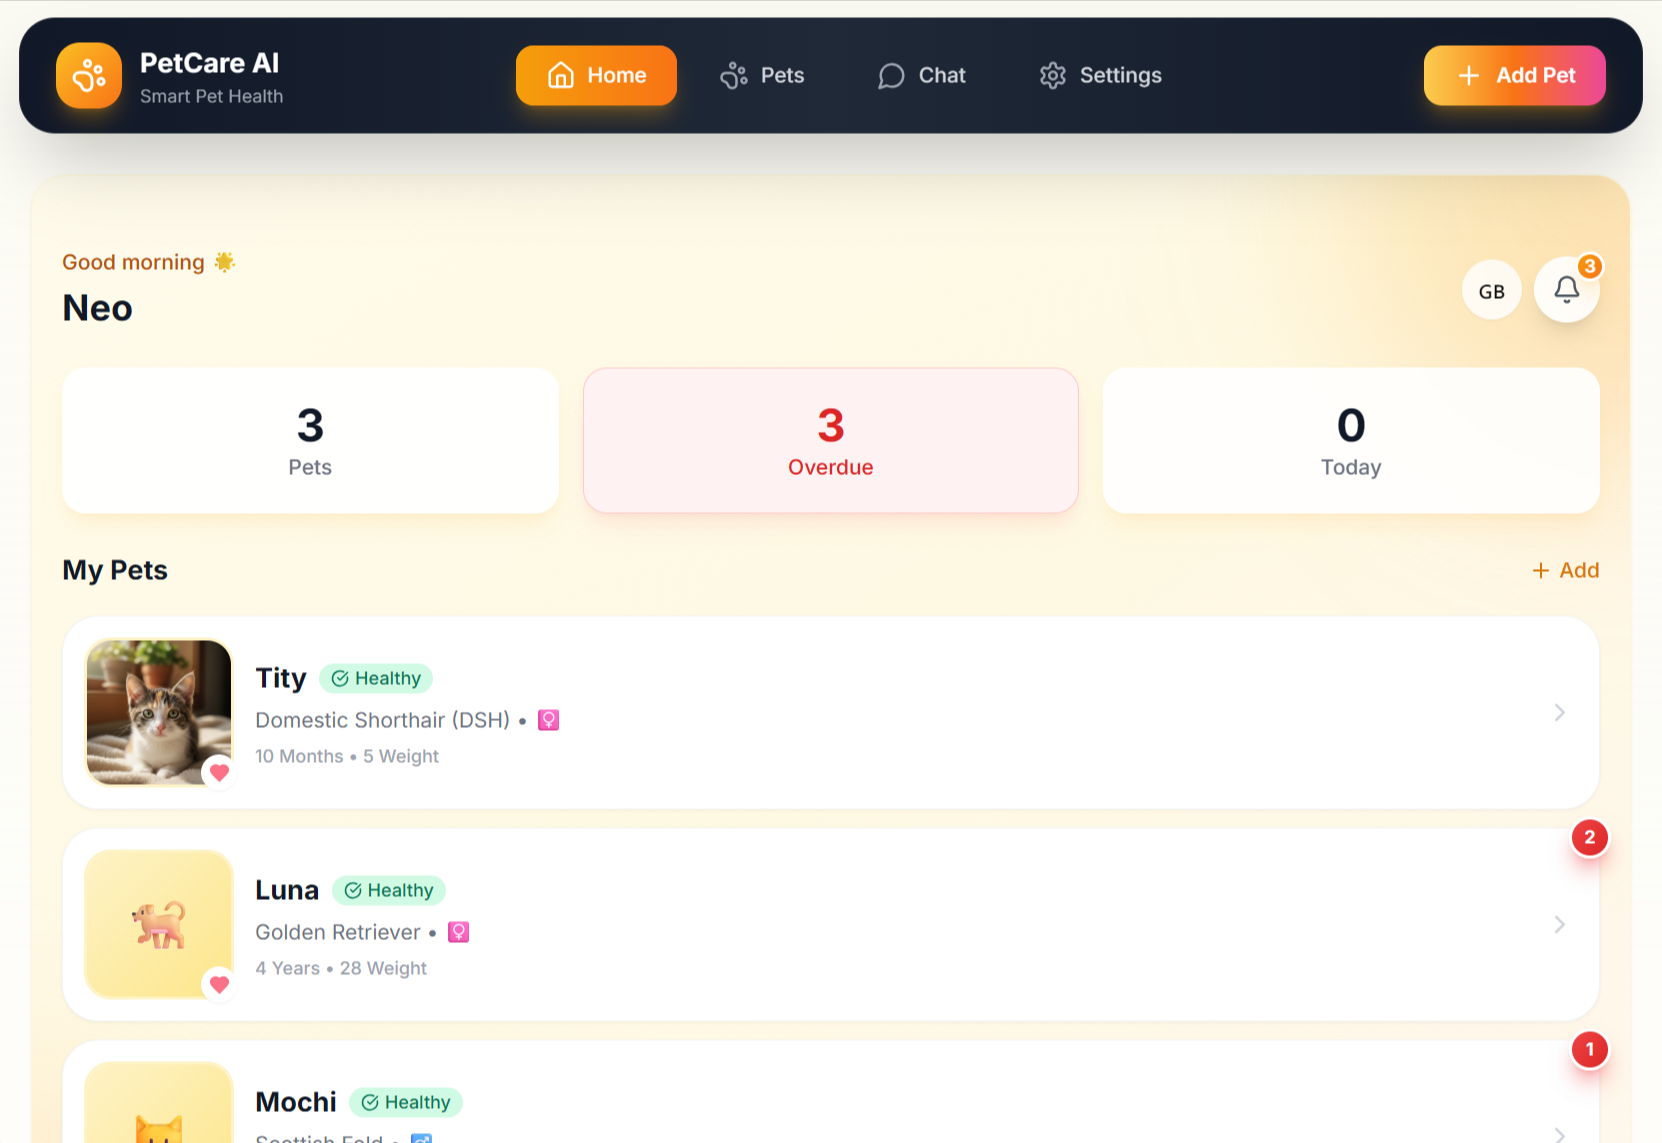Click Luna's Healthy status badge
The width and height of the screenshot is (1662, 1143).
pyautogui.click(x=388, y=890)
